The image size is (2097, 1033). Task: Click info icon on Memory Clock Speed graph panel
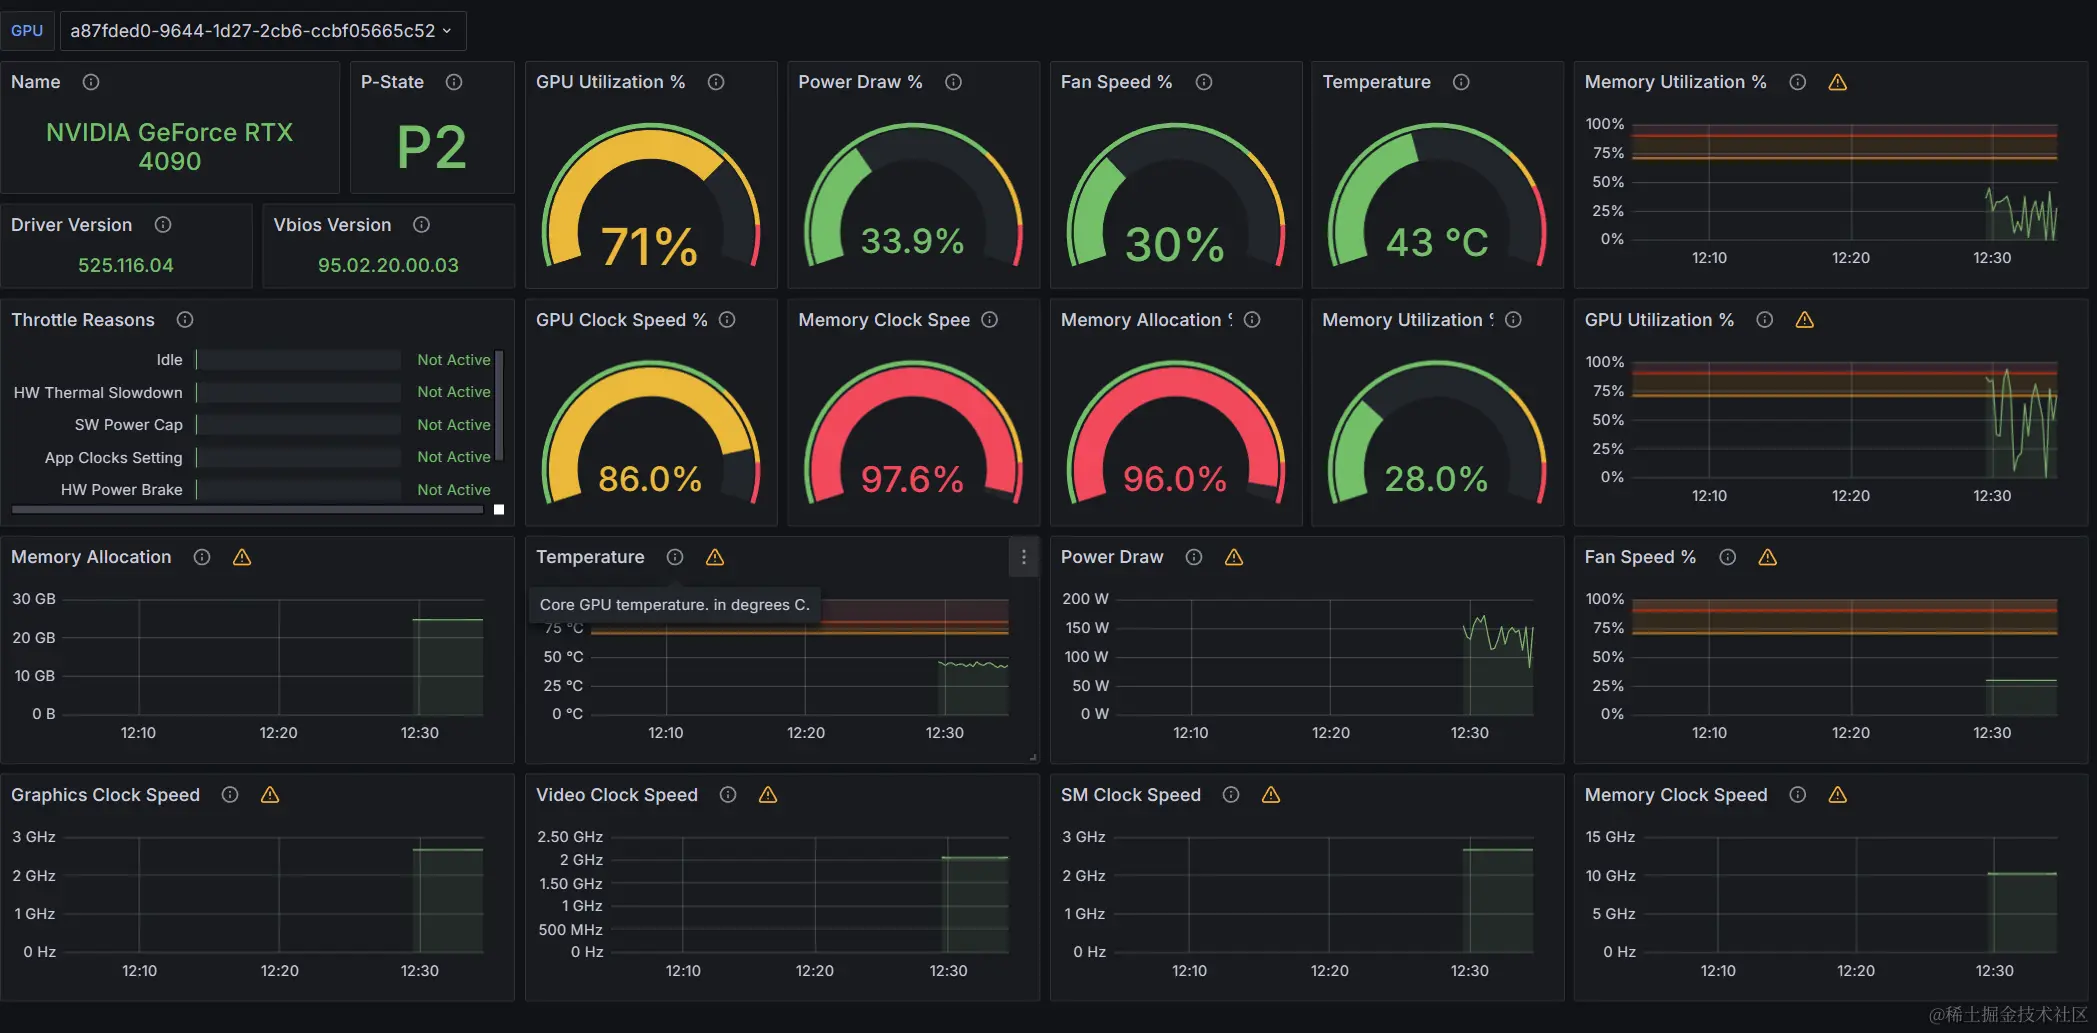click(x=1797, y=795)
